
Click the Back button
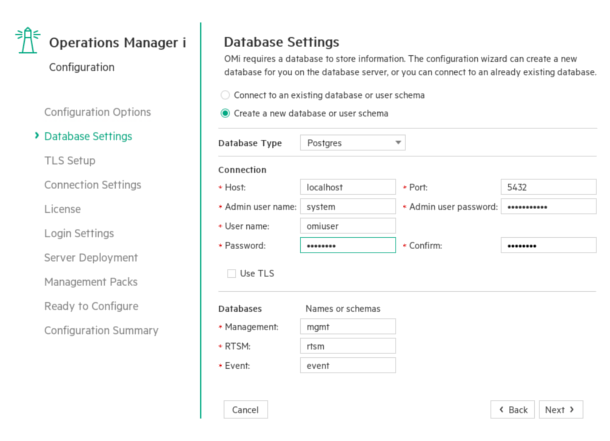512,410
